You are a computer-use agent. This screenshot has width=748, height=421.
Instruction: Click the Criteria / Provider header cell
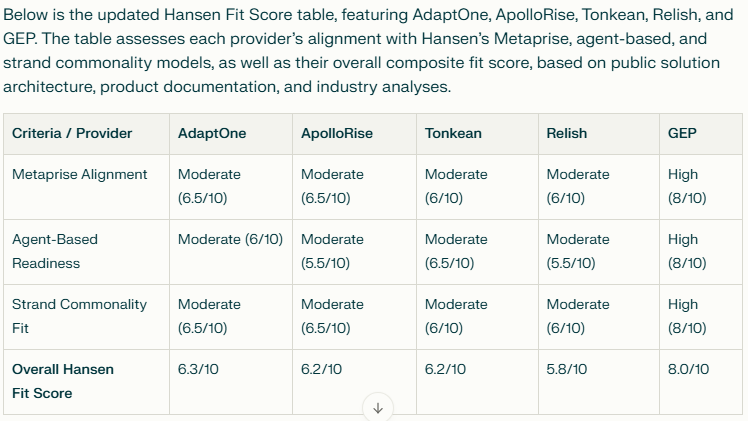tap(72, 133)
